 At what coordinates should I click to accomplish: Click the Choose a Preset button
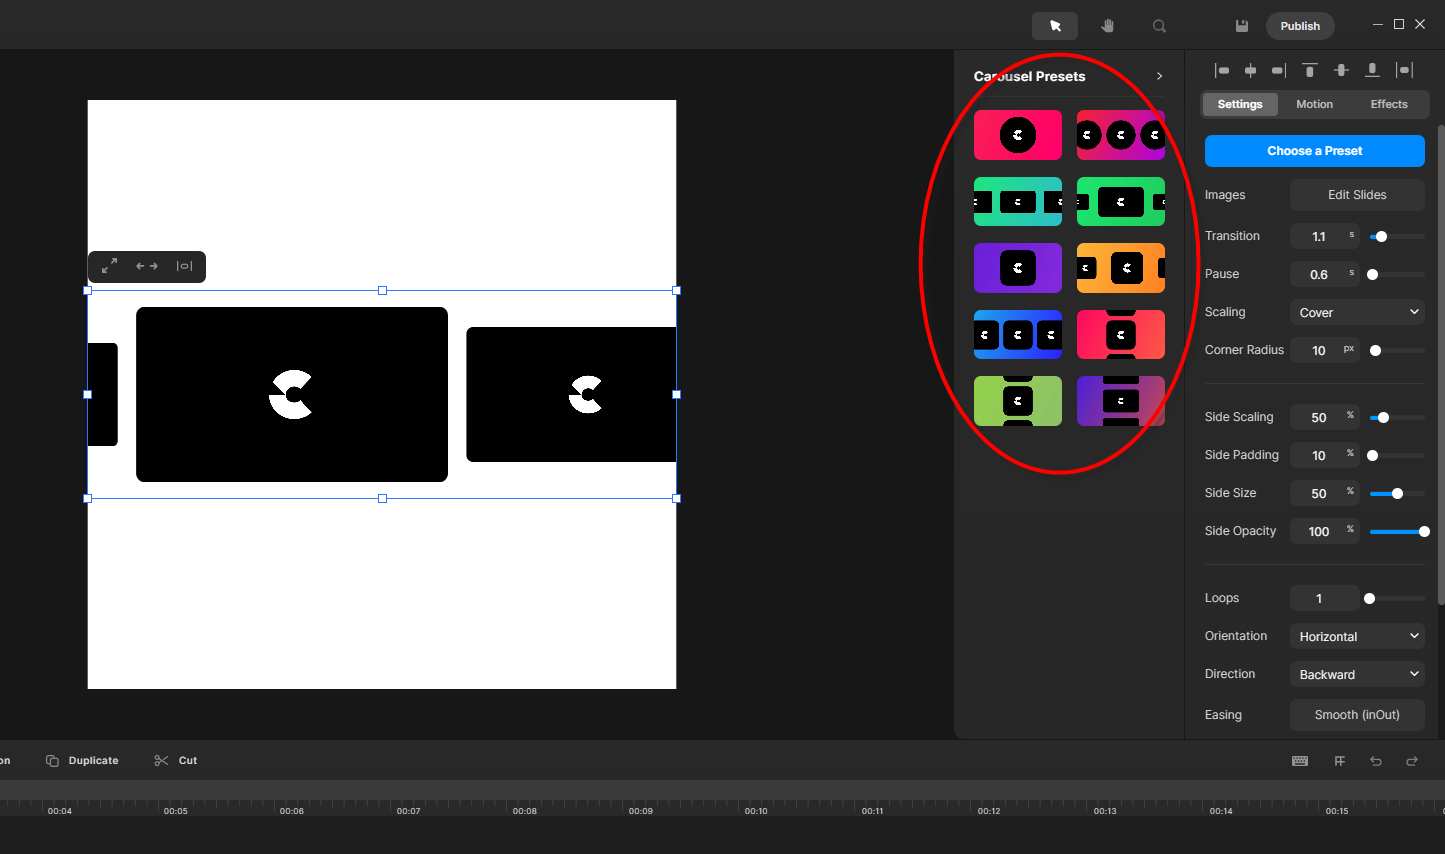1314,151
